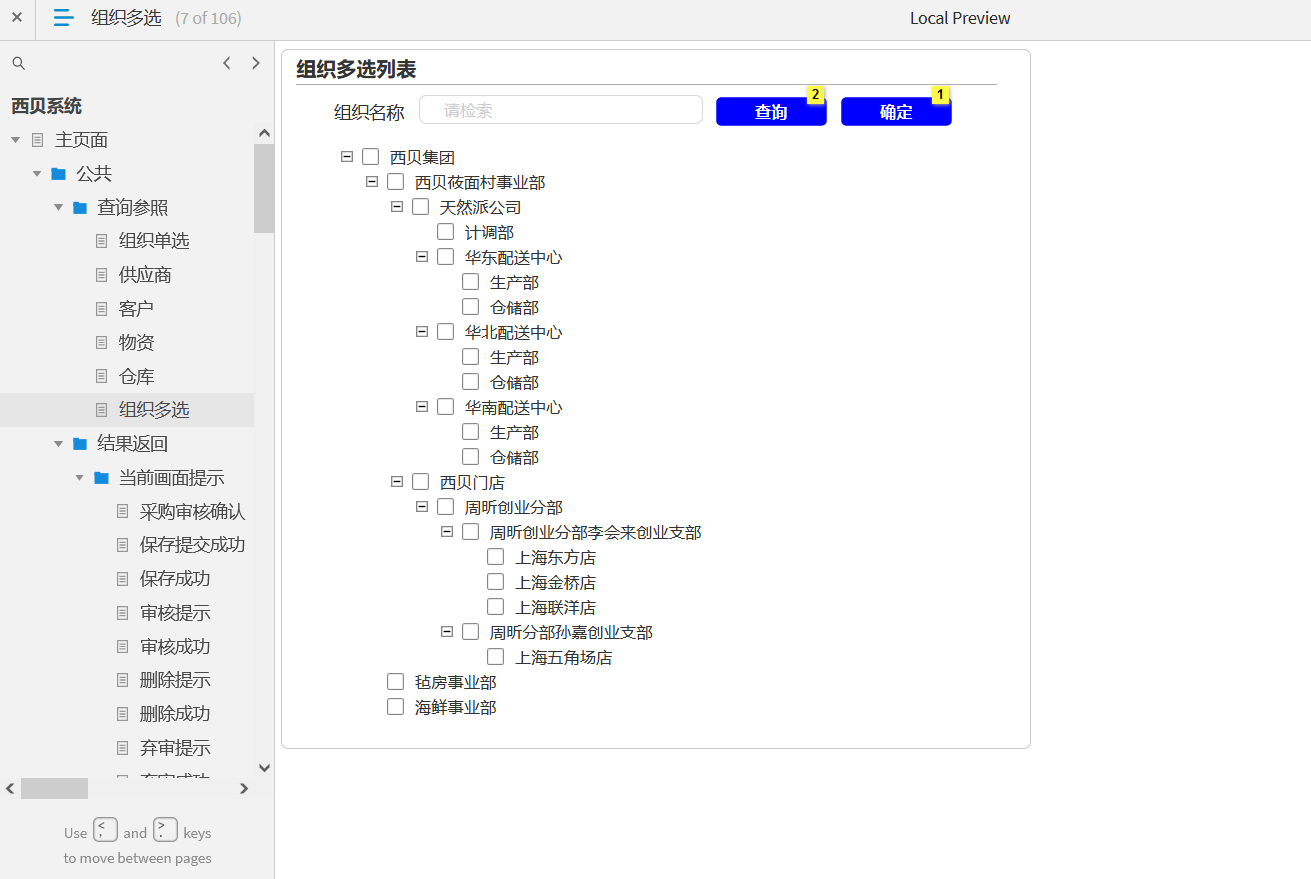
Task: Check the 上海五角场店 checkbox
Action: pos(496,657)
